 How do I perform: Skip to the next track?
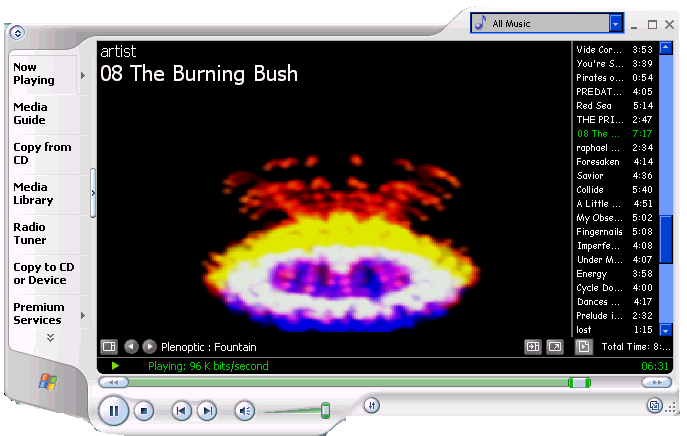coord(207,411)
